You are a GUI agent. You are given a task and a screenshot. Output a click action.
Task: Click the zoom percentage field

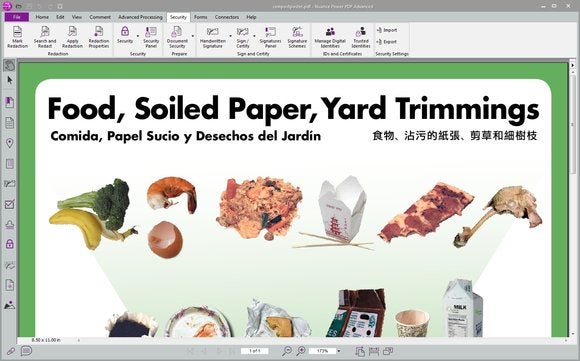[x=322, y=351]
